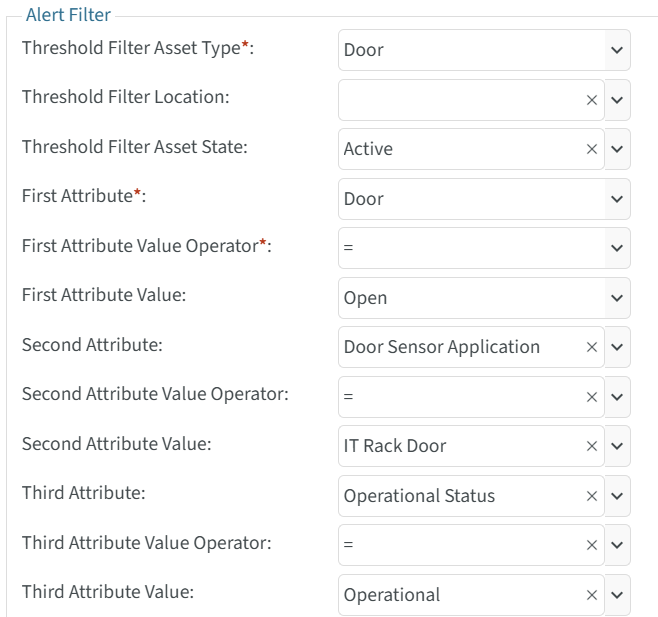The width and height of the screenshot is (658, 617).
Task: Remove Operational Status third attribute
Action: pos(591,496)
